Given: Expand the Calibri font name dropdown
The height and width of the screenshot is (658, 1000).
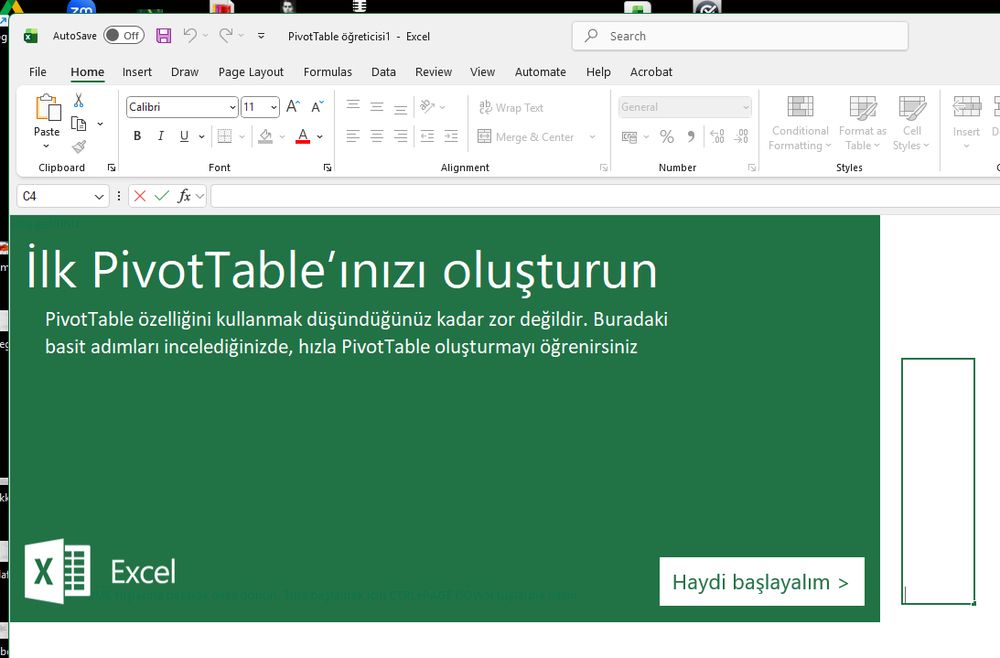Looking at the screenshot, I should [233, 107].
